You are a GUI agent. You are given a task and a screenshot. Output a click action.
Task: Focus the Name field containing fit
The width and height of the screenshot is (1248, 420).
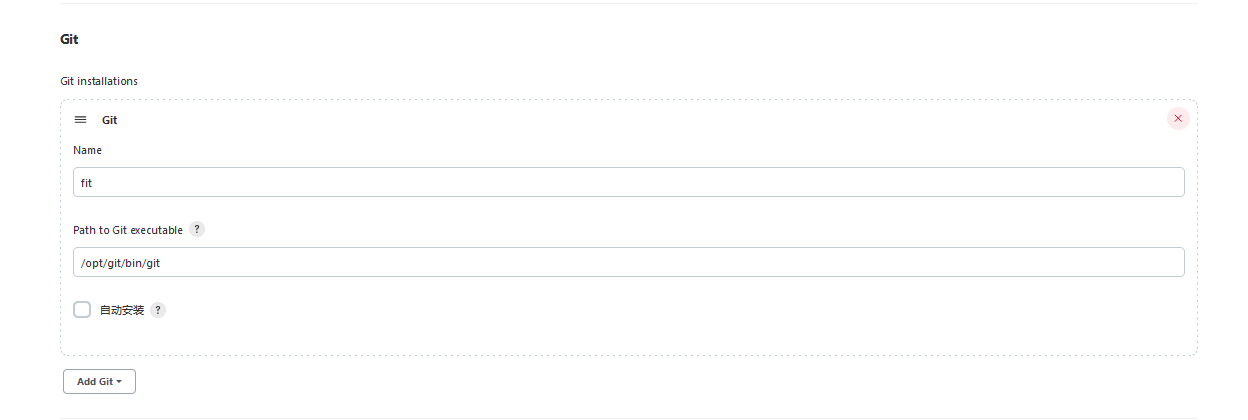(628, 182)
